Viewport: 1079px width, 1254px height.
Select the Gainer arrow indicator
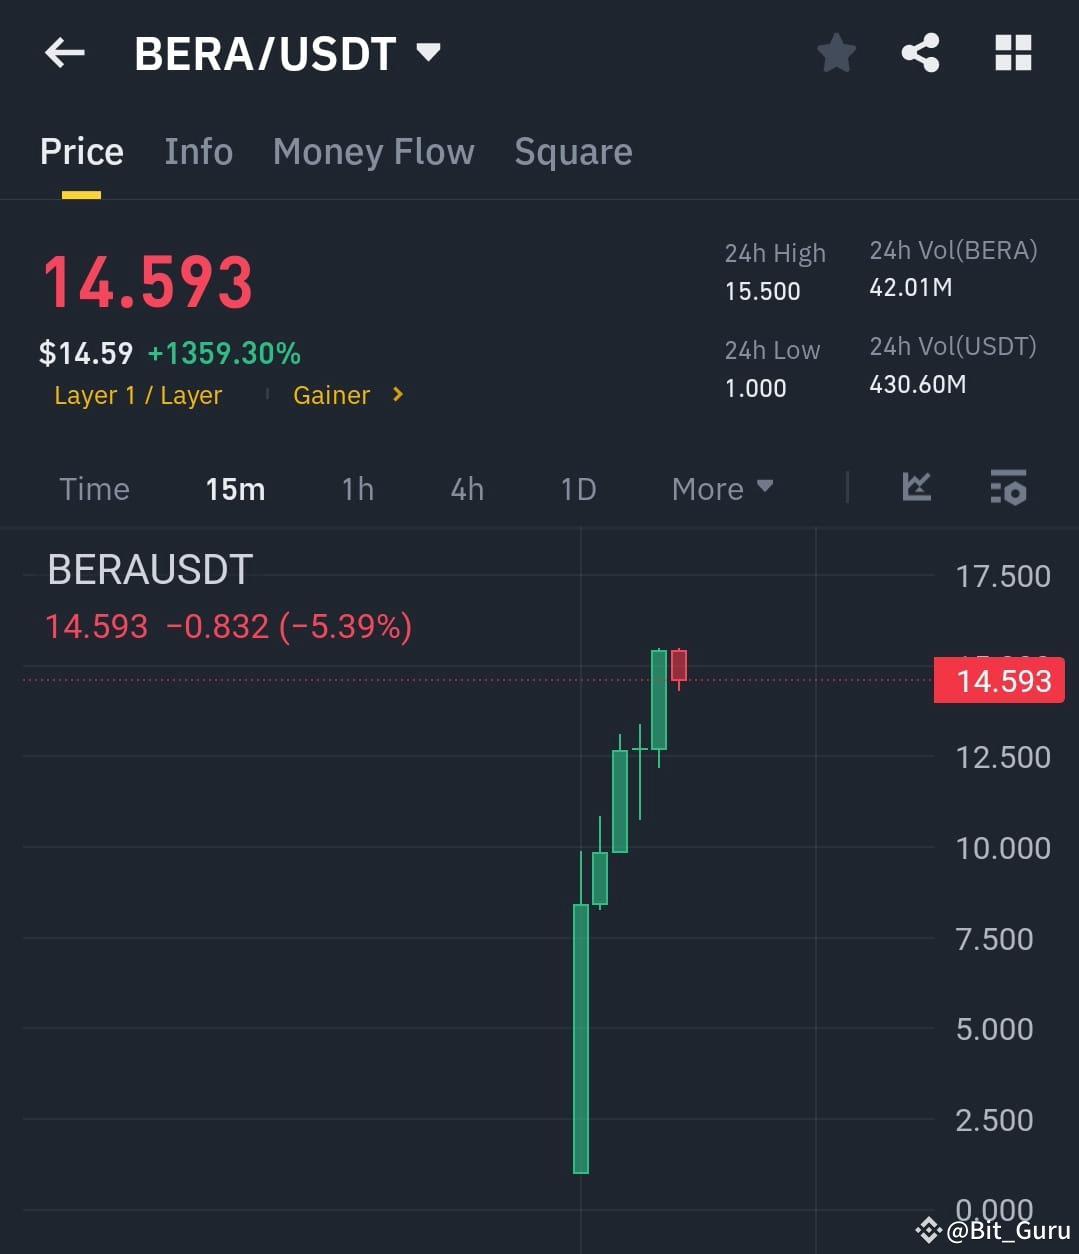396,395
